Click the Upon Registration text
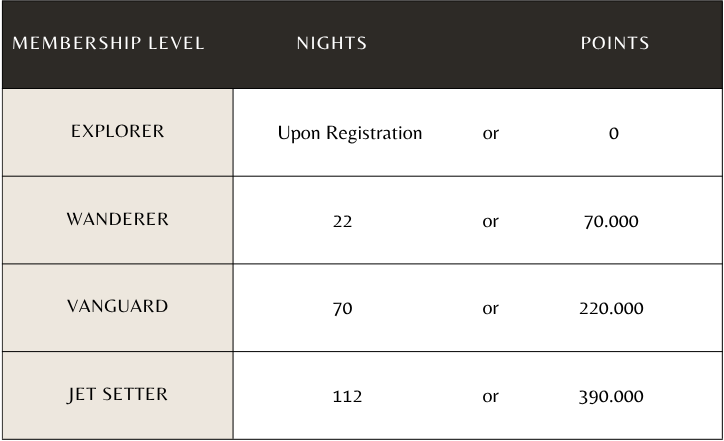This screenshot has width=724, height=441. (x=350, y=133)
